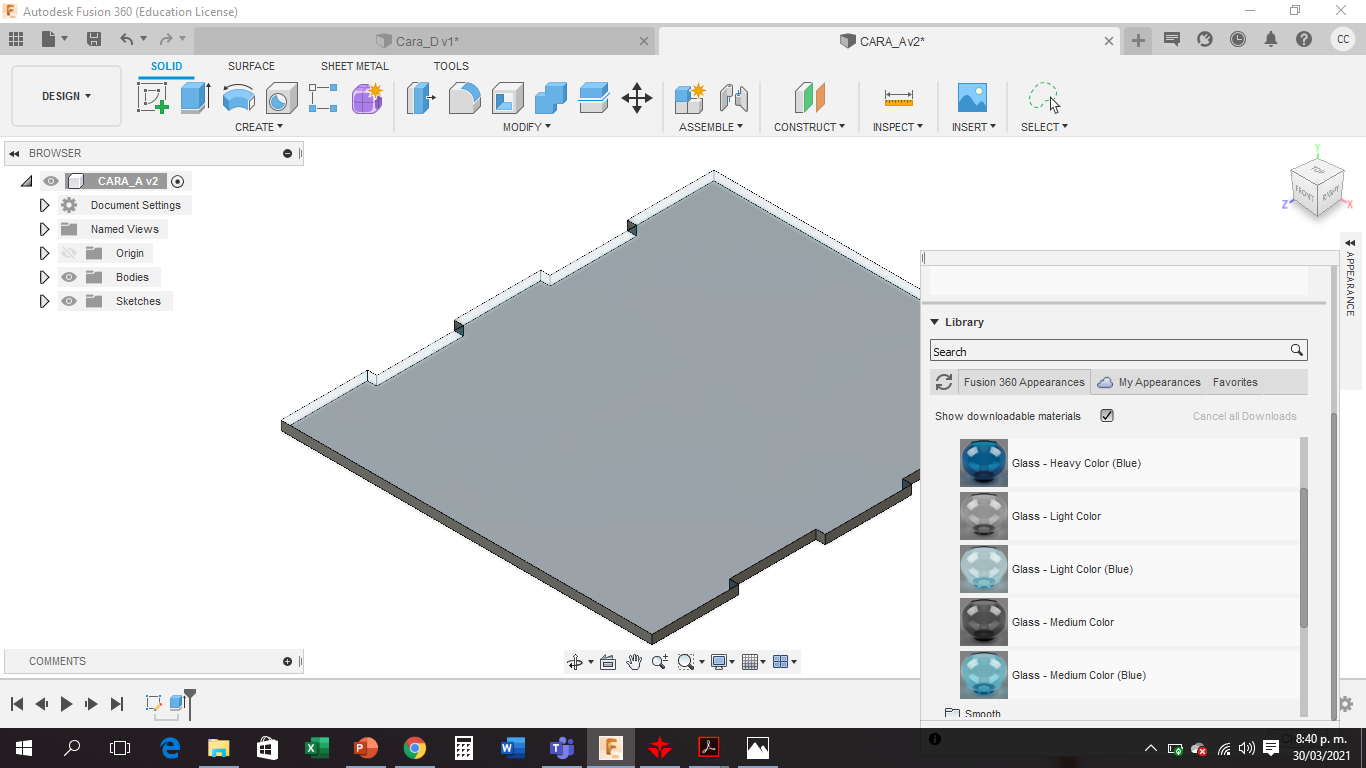Select the Press Pull tool
Viewport: 1366px width, 768px height.
click(x=422, y=98)
